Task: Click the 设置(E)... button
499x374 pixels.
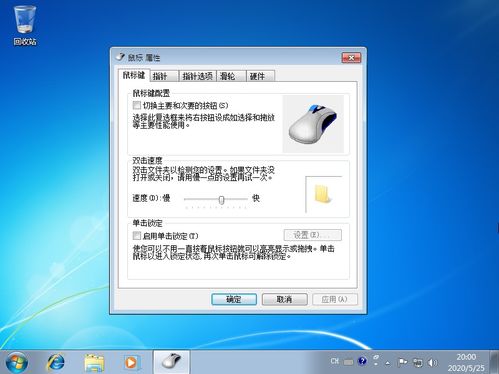Action: 312,235
